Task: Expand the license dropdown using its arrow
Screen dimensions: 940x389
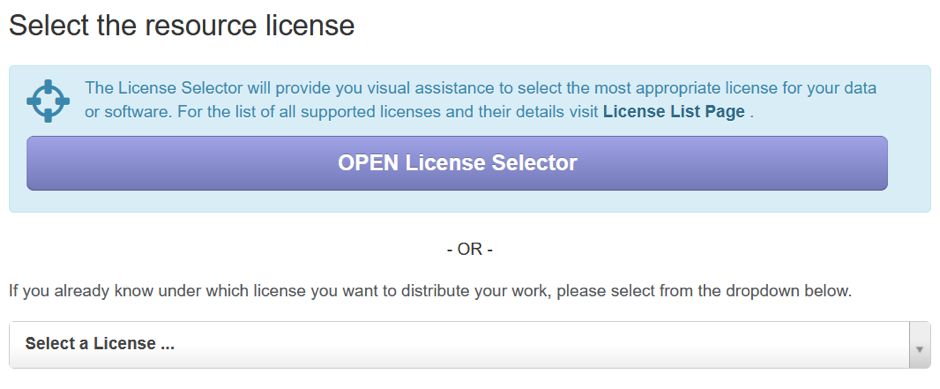Action: coord(920,345)
